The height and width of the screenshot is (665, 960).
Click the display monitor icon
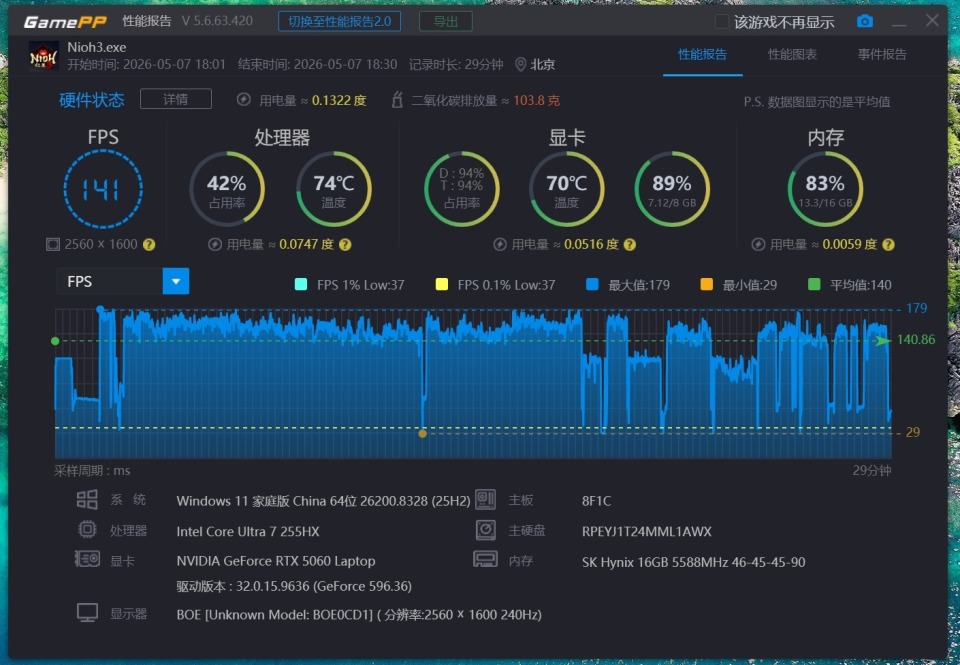[87, 613]
